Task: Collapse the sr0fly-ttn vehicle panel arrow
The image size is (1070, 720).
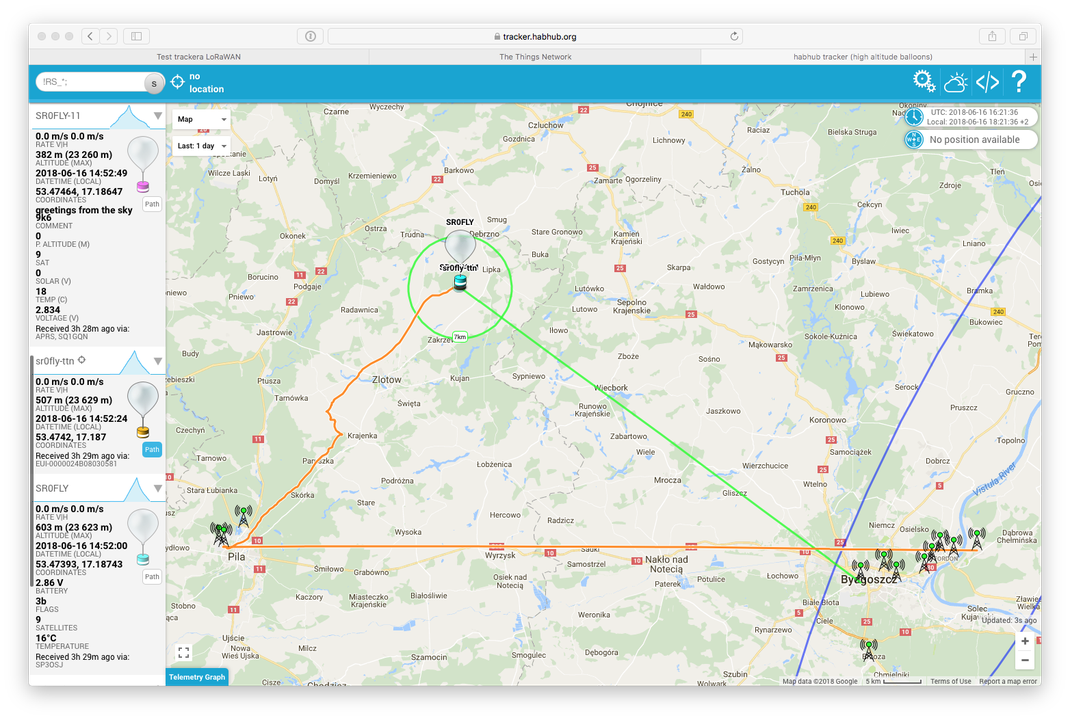Action: tap(158, 361)
